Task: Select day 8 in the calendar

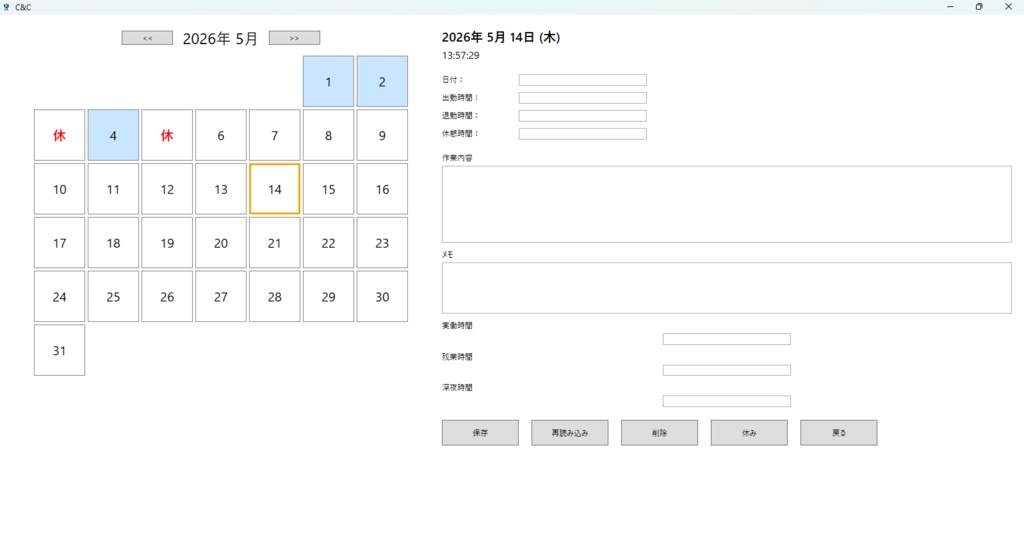Action: (328, 135)
